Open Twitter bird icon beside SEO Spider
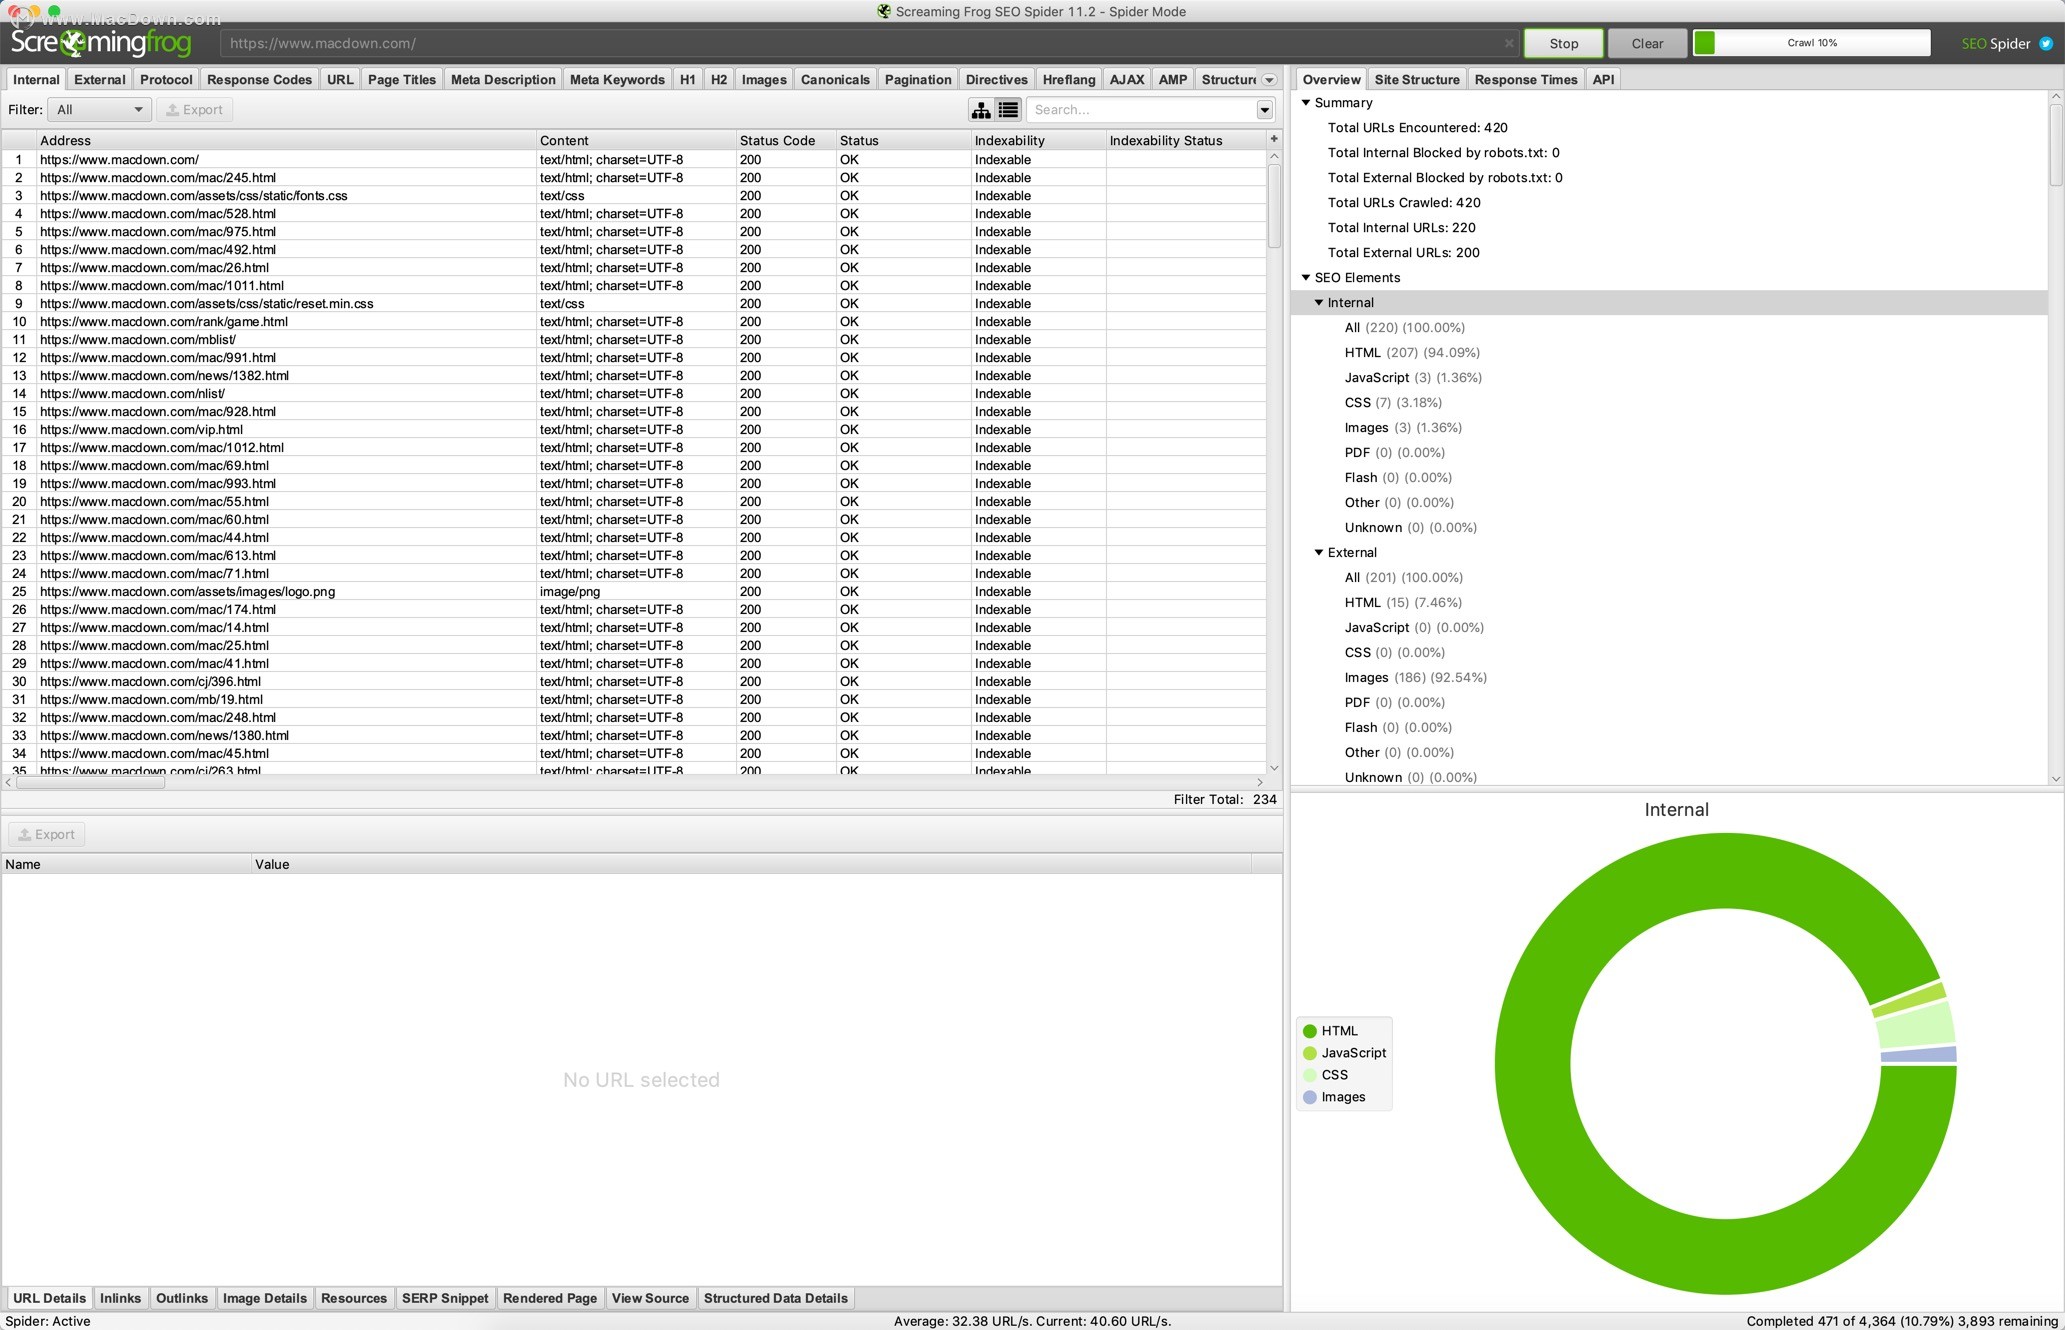This screenshot has height=1330, width=2065. point(2046,43)
